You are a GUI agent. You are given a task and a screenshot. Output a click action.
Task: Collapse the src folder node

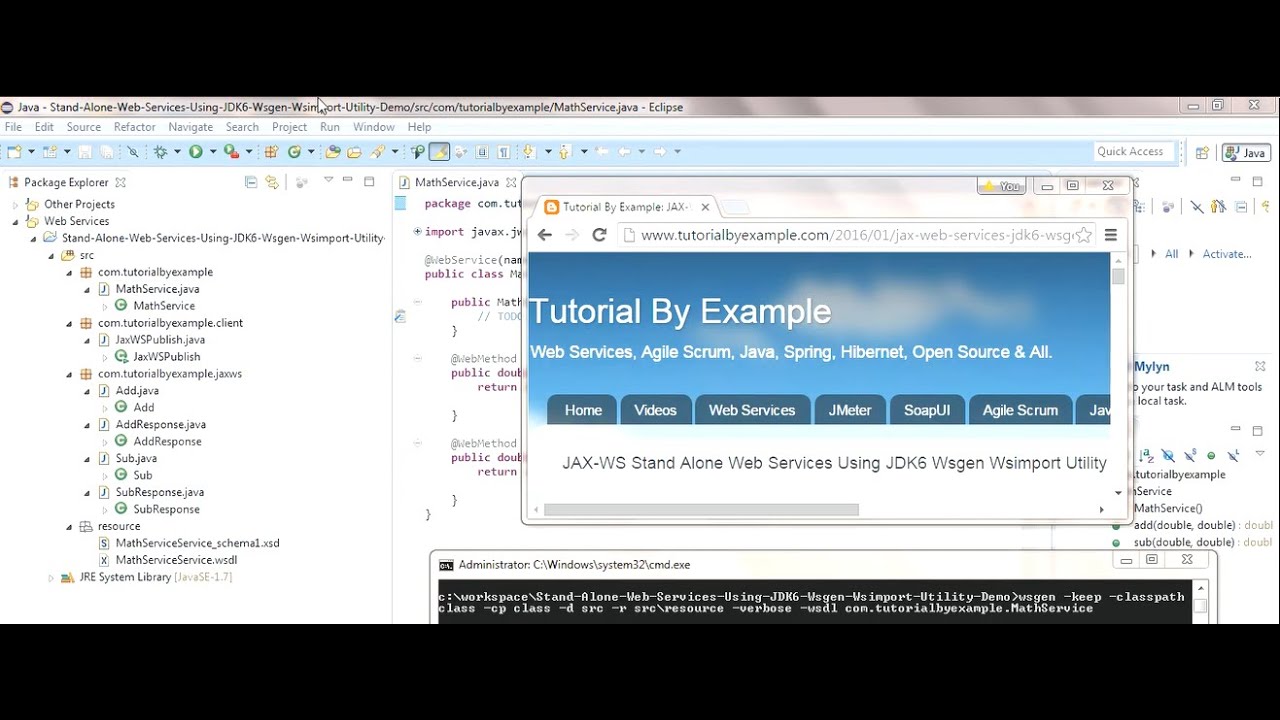point(52,255)
